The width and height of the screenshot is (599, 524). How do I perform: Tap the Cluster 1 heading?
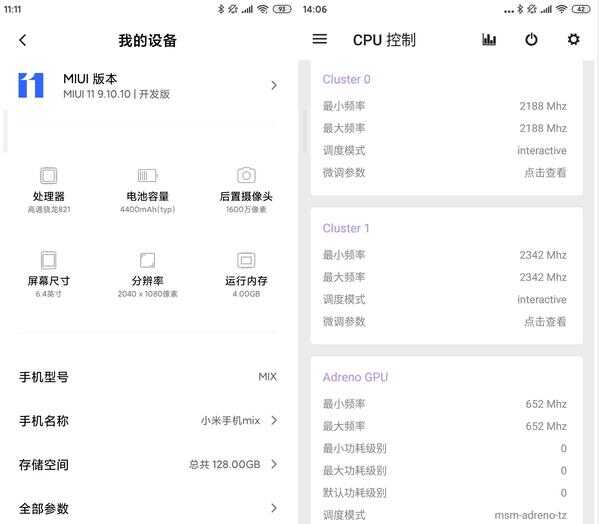click(x=346, y=228)
